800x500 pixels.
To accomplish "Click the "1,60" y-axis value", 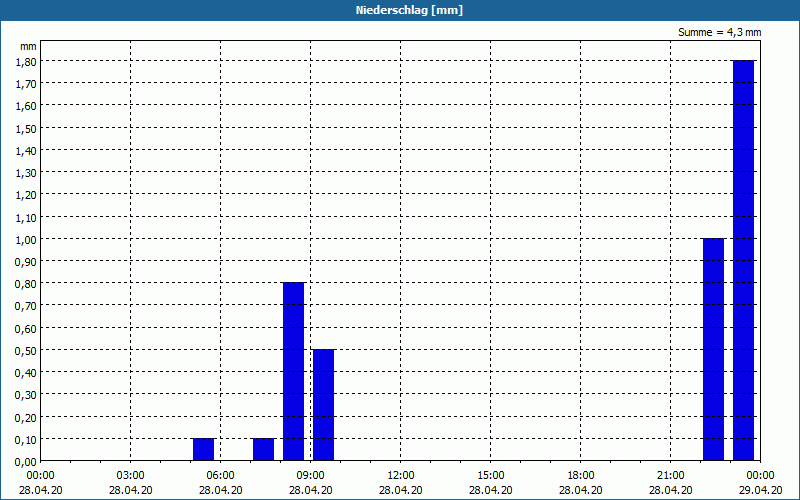I will click(26, 106).
